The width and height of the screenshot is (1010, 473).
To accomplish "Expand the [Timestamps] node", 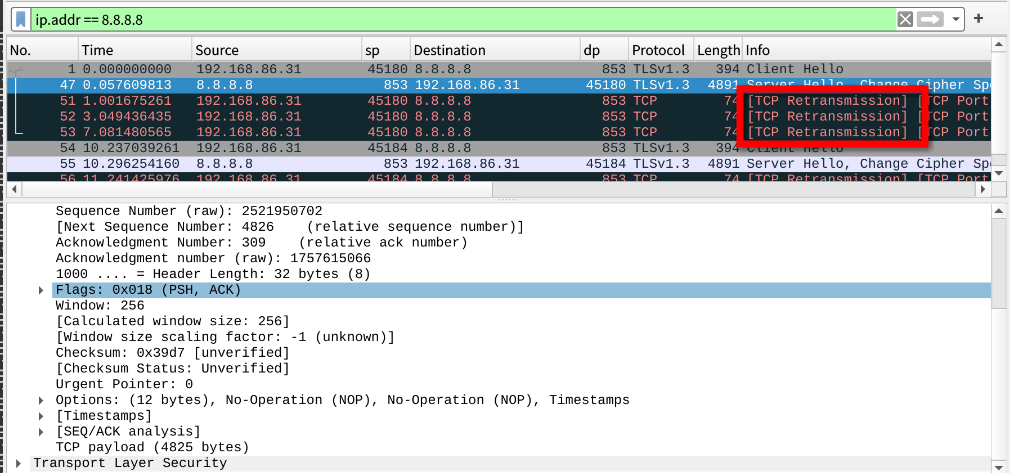I will 42,416.
